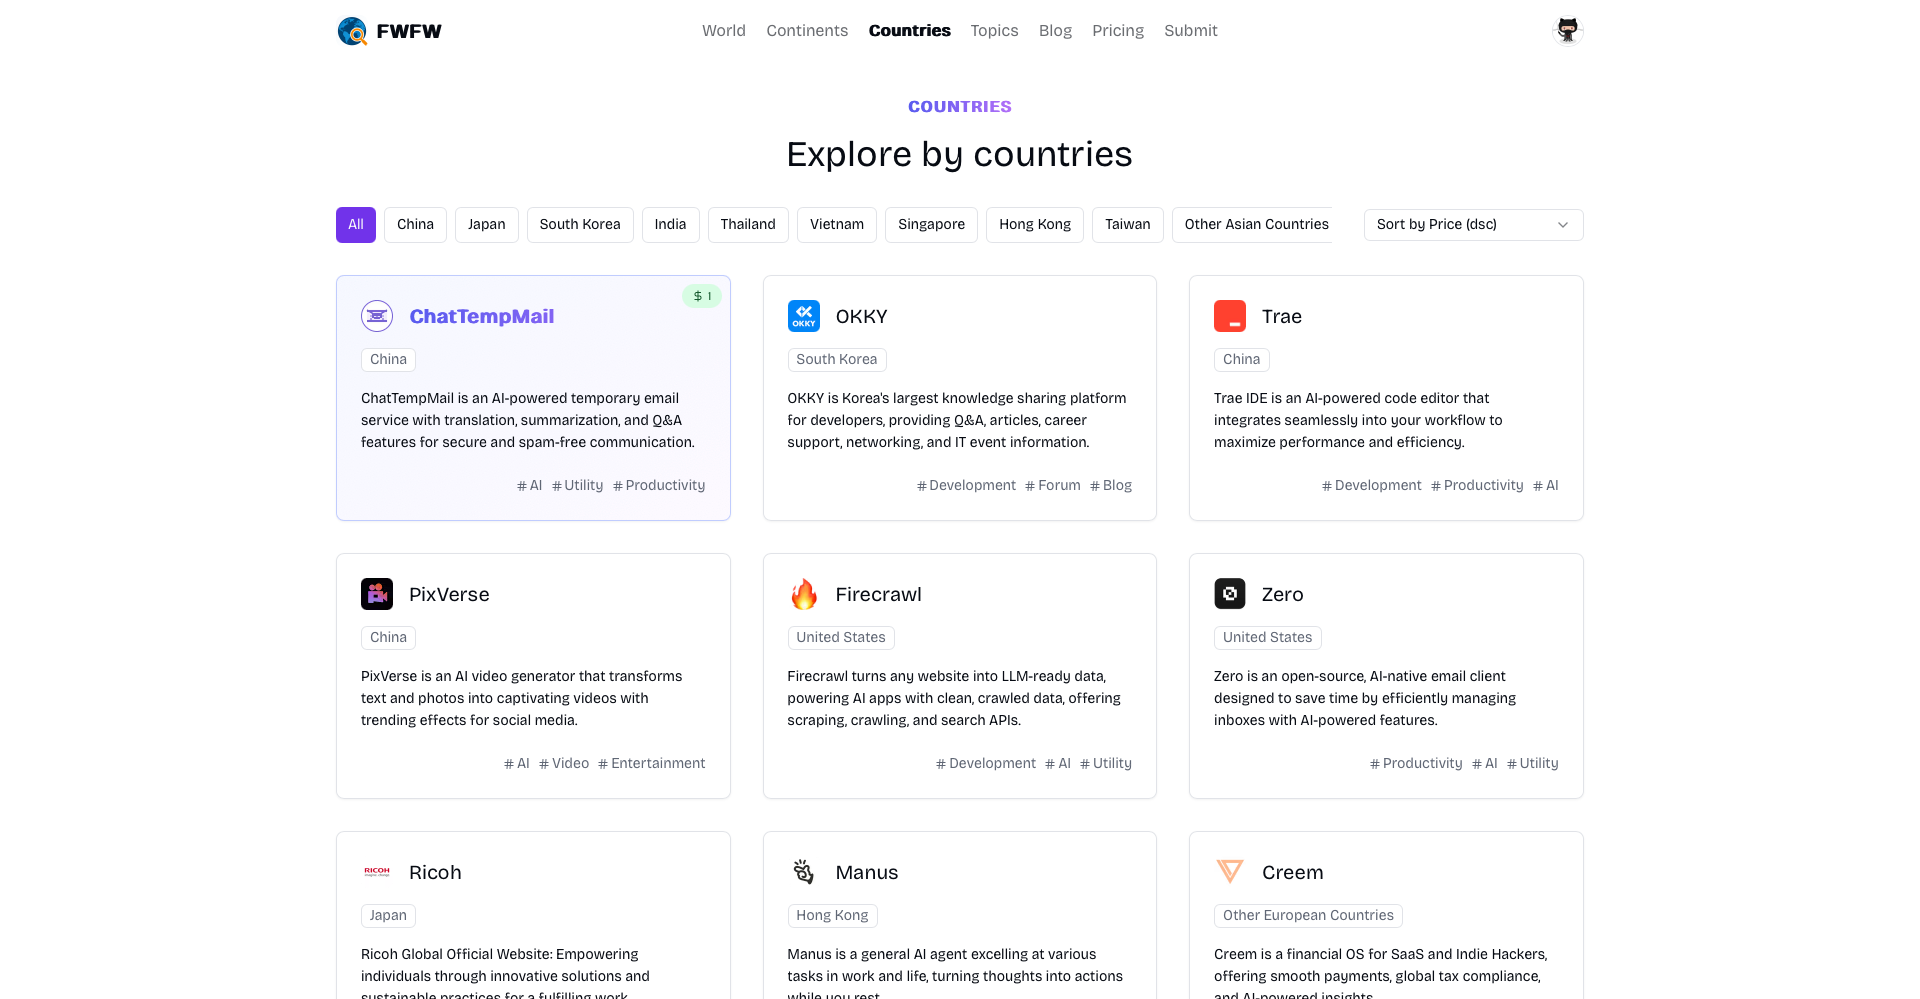Open the PixVerse title link
This screenshot has height=999, width=1920.
449,595
